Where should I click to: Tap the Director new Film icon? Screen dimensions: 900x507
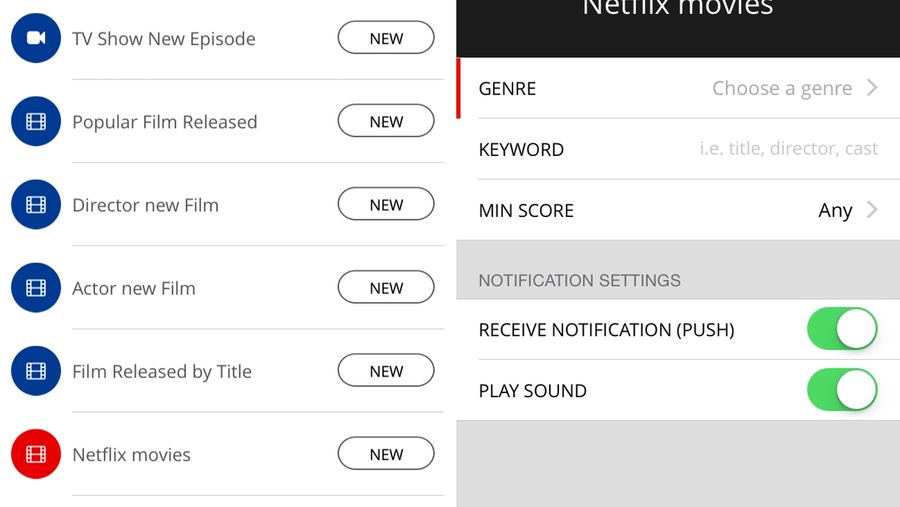[x=36, y=204]
